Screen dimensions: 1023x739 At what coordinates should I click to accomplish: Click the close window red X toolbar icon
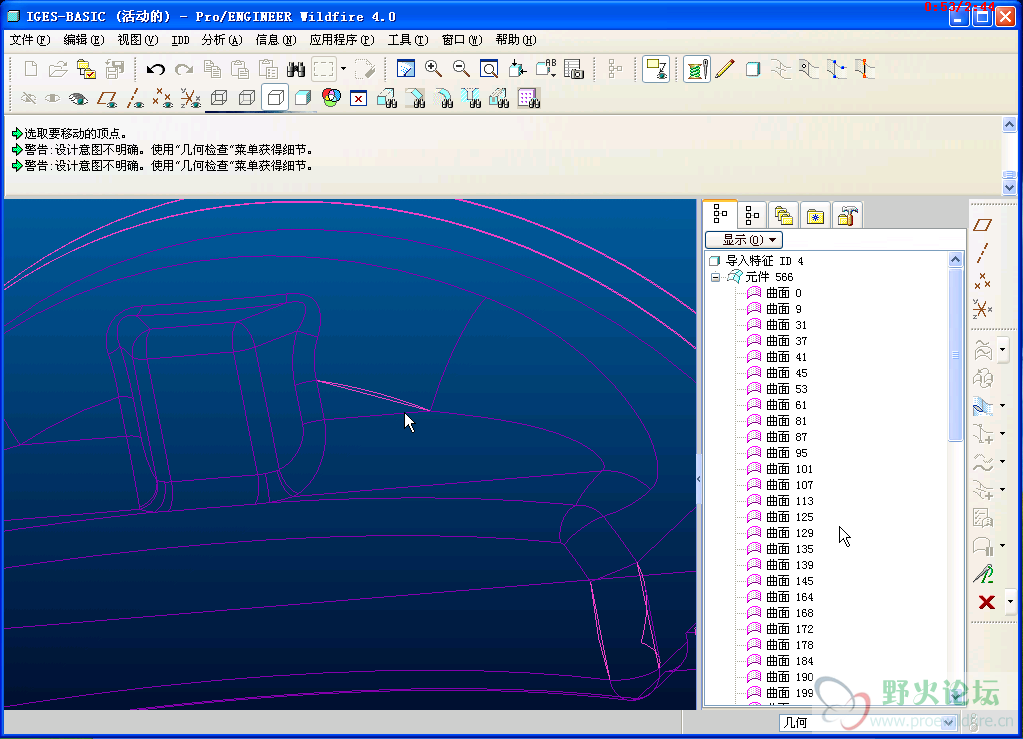point(358,98)
